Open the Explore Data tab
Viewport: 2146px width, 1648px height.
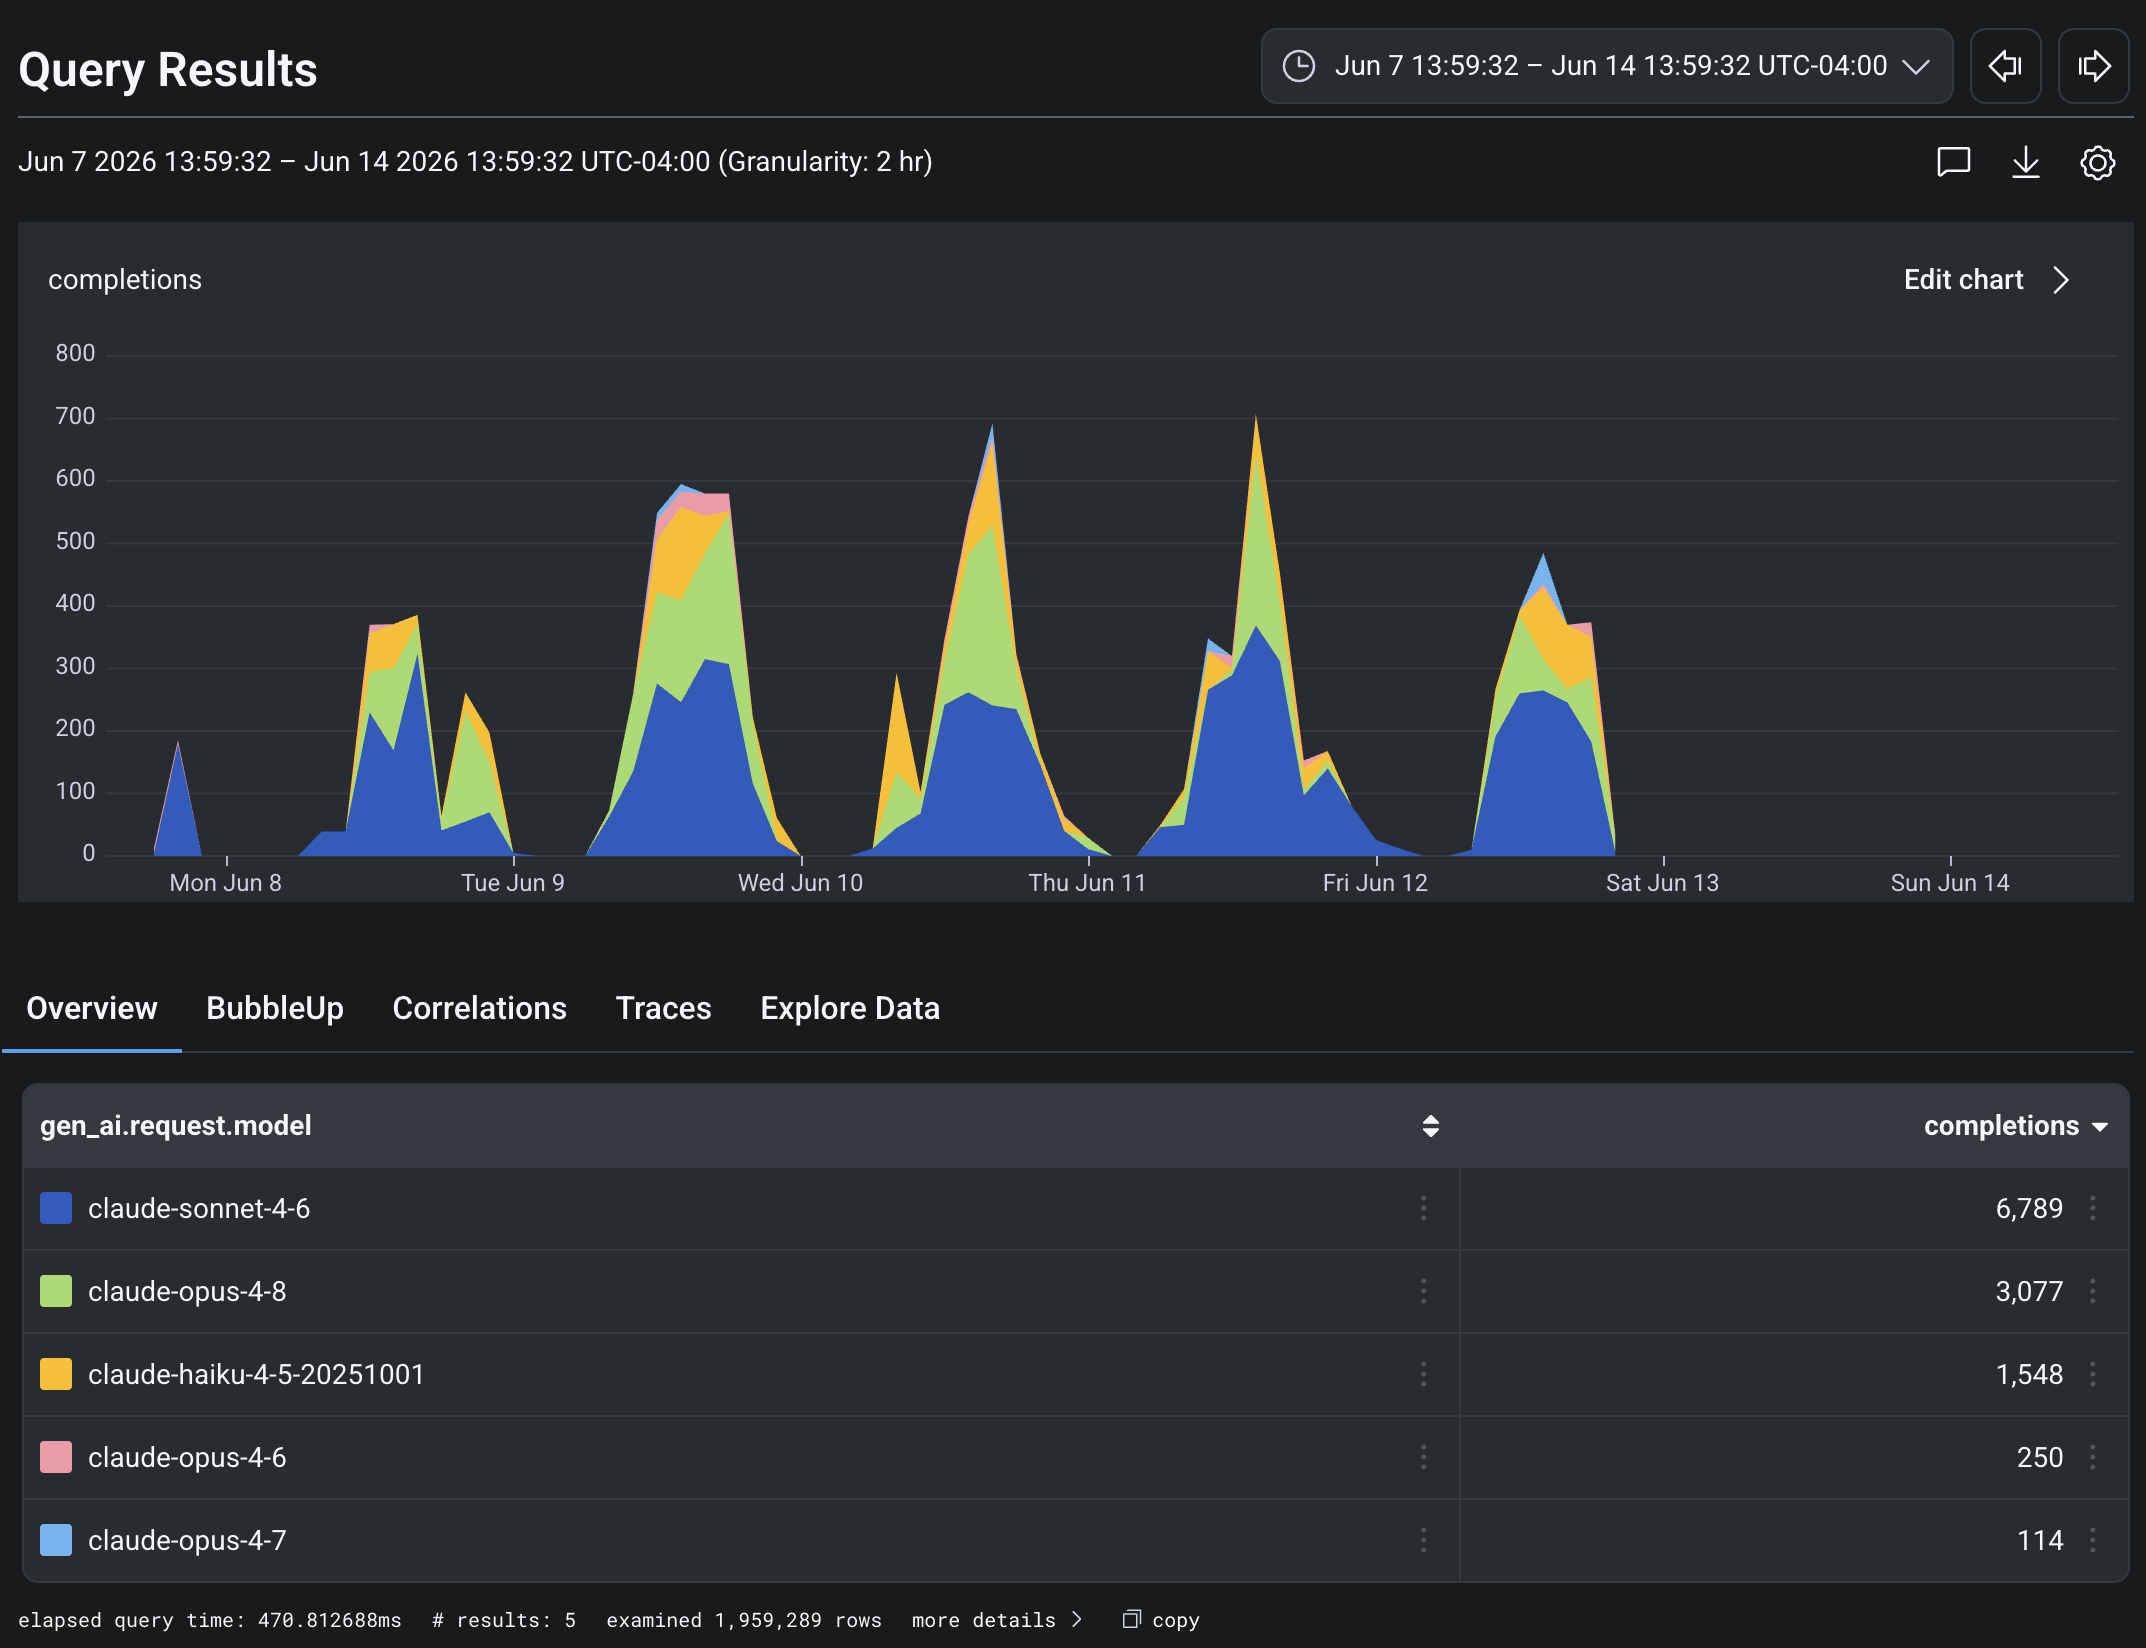click(850, 1008)
